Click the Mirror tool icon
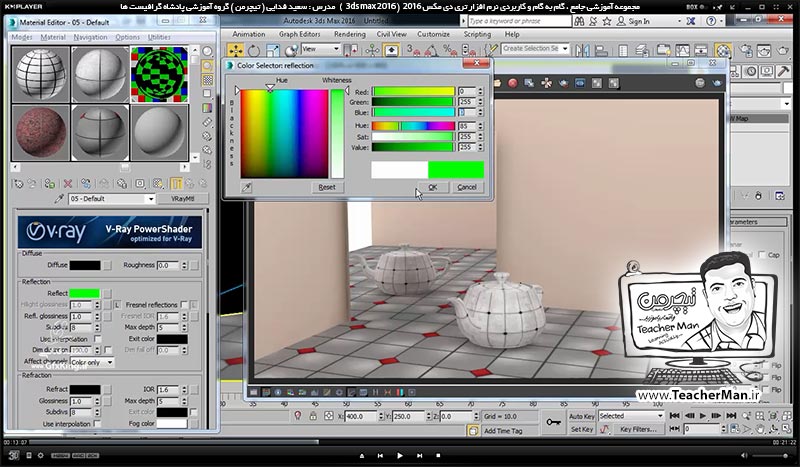 coord(583,50)
